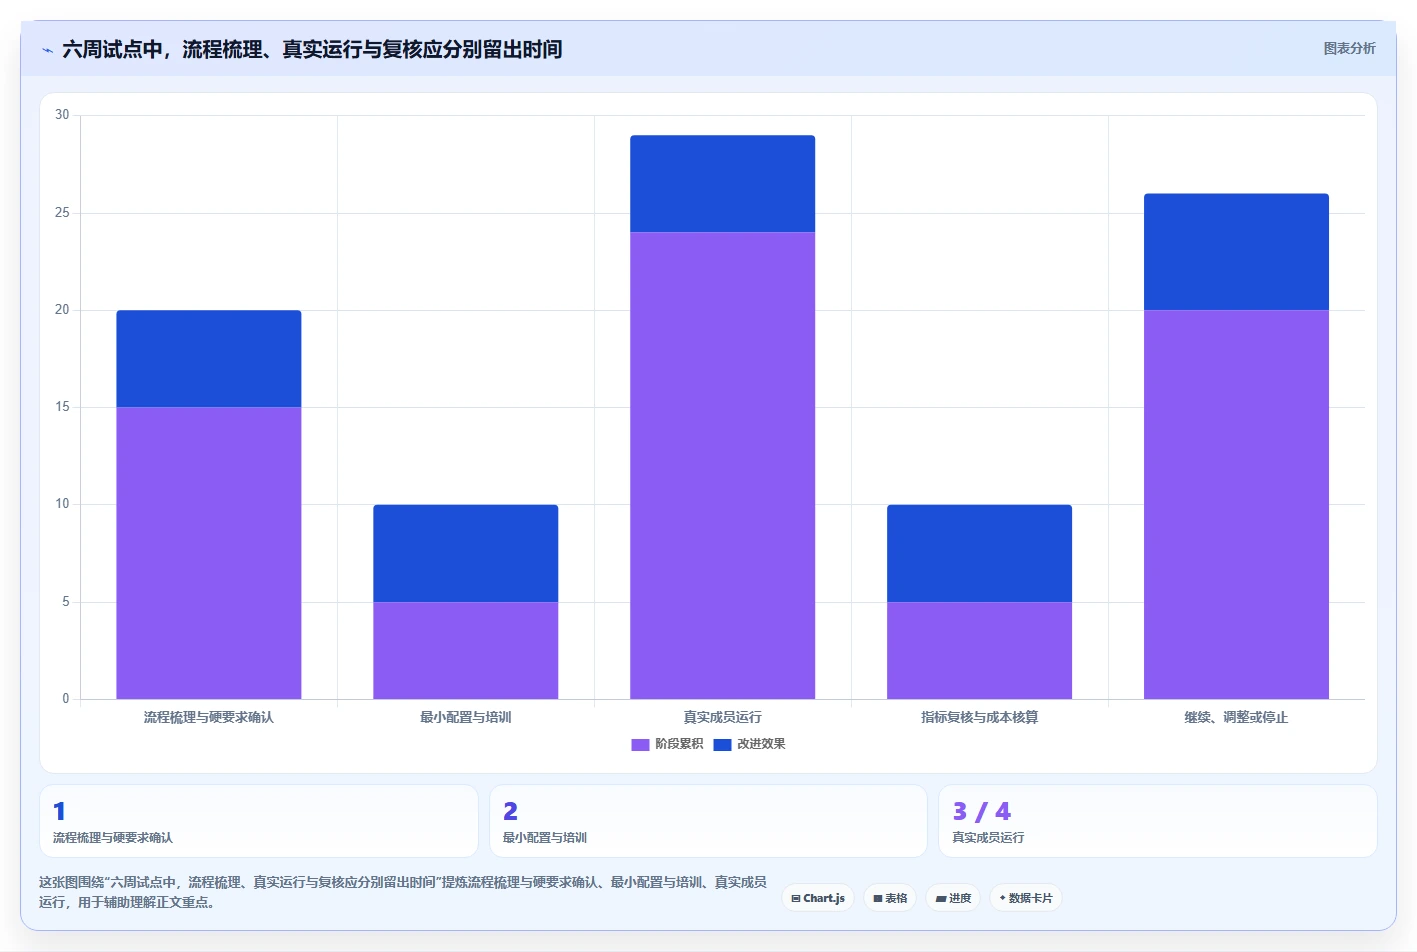Screen dimensions: 1417x952
Task: Click the purple bar segment for 继续、调整或停止
Action: pyautogui.click(x=1237, y=504)
